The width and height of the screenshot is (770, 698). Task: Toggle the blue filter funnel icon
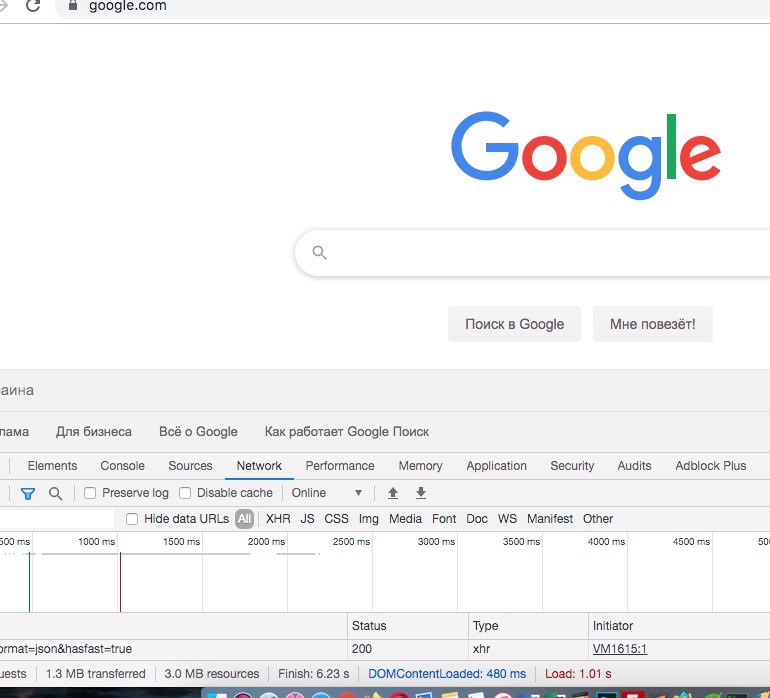pyautogui.click(x=28, y=493)
